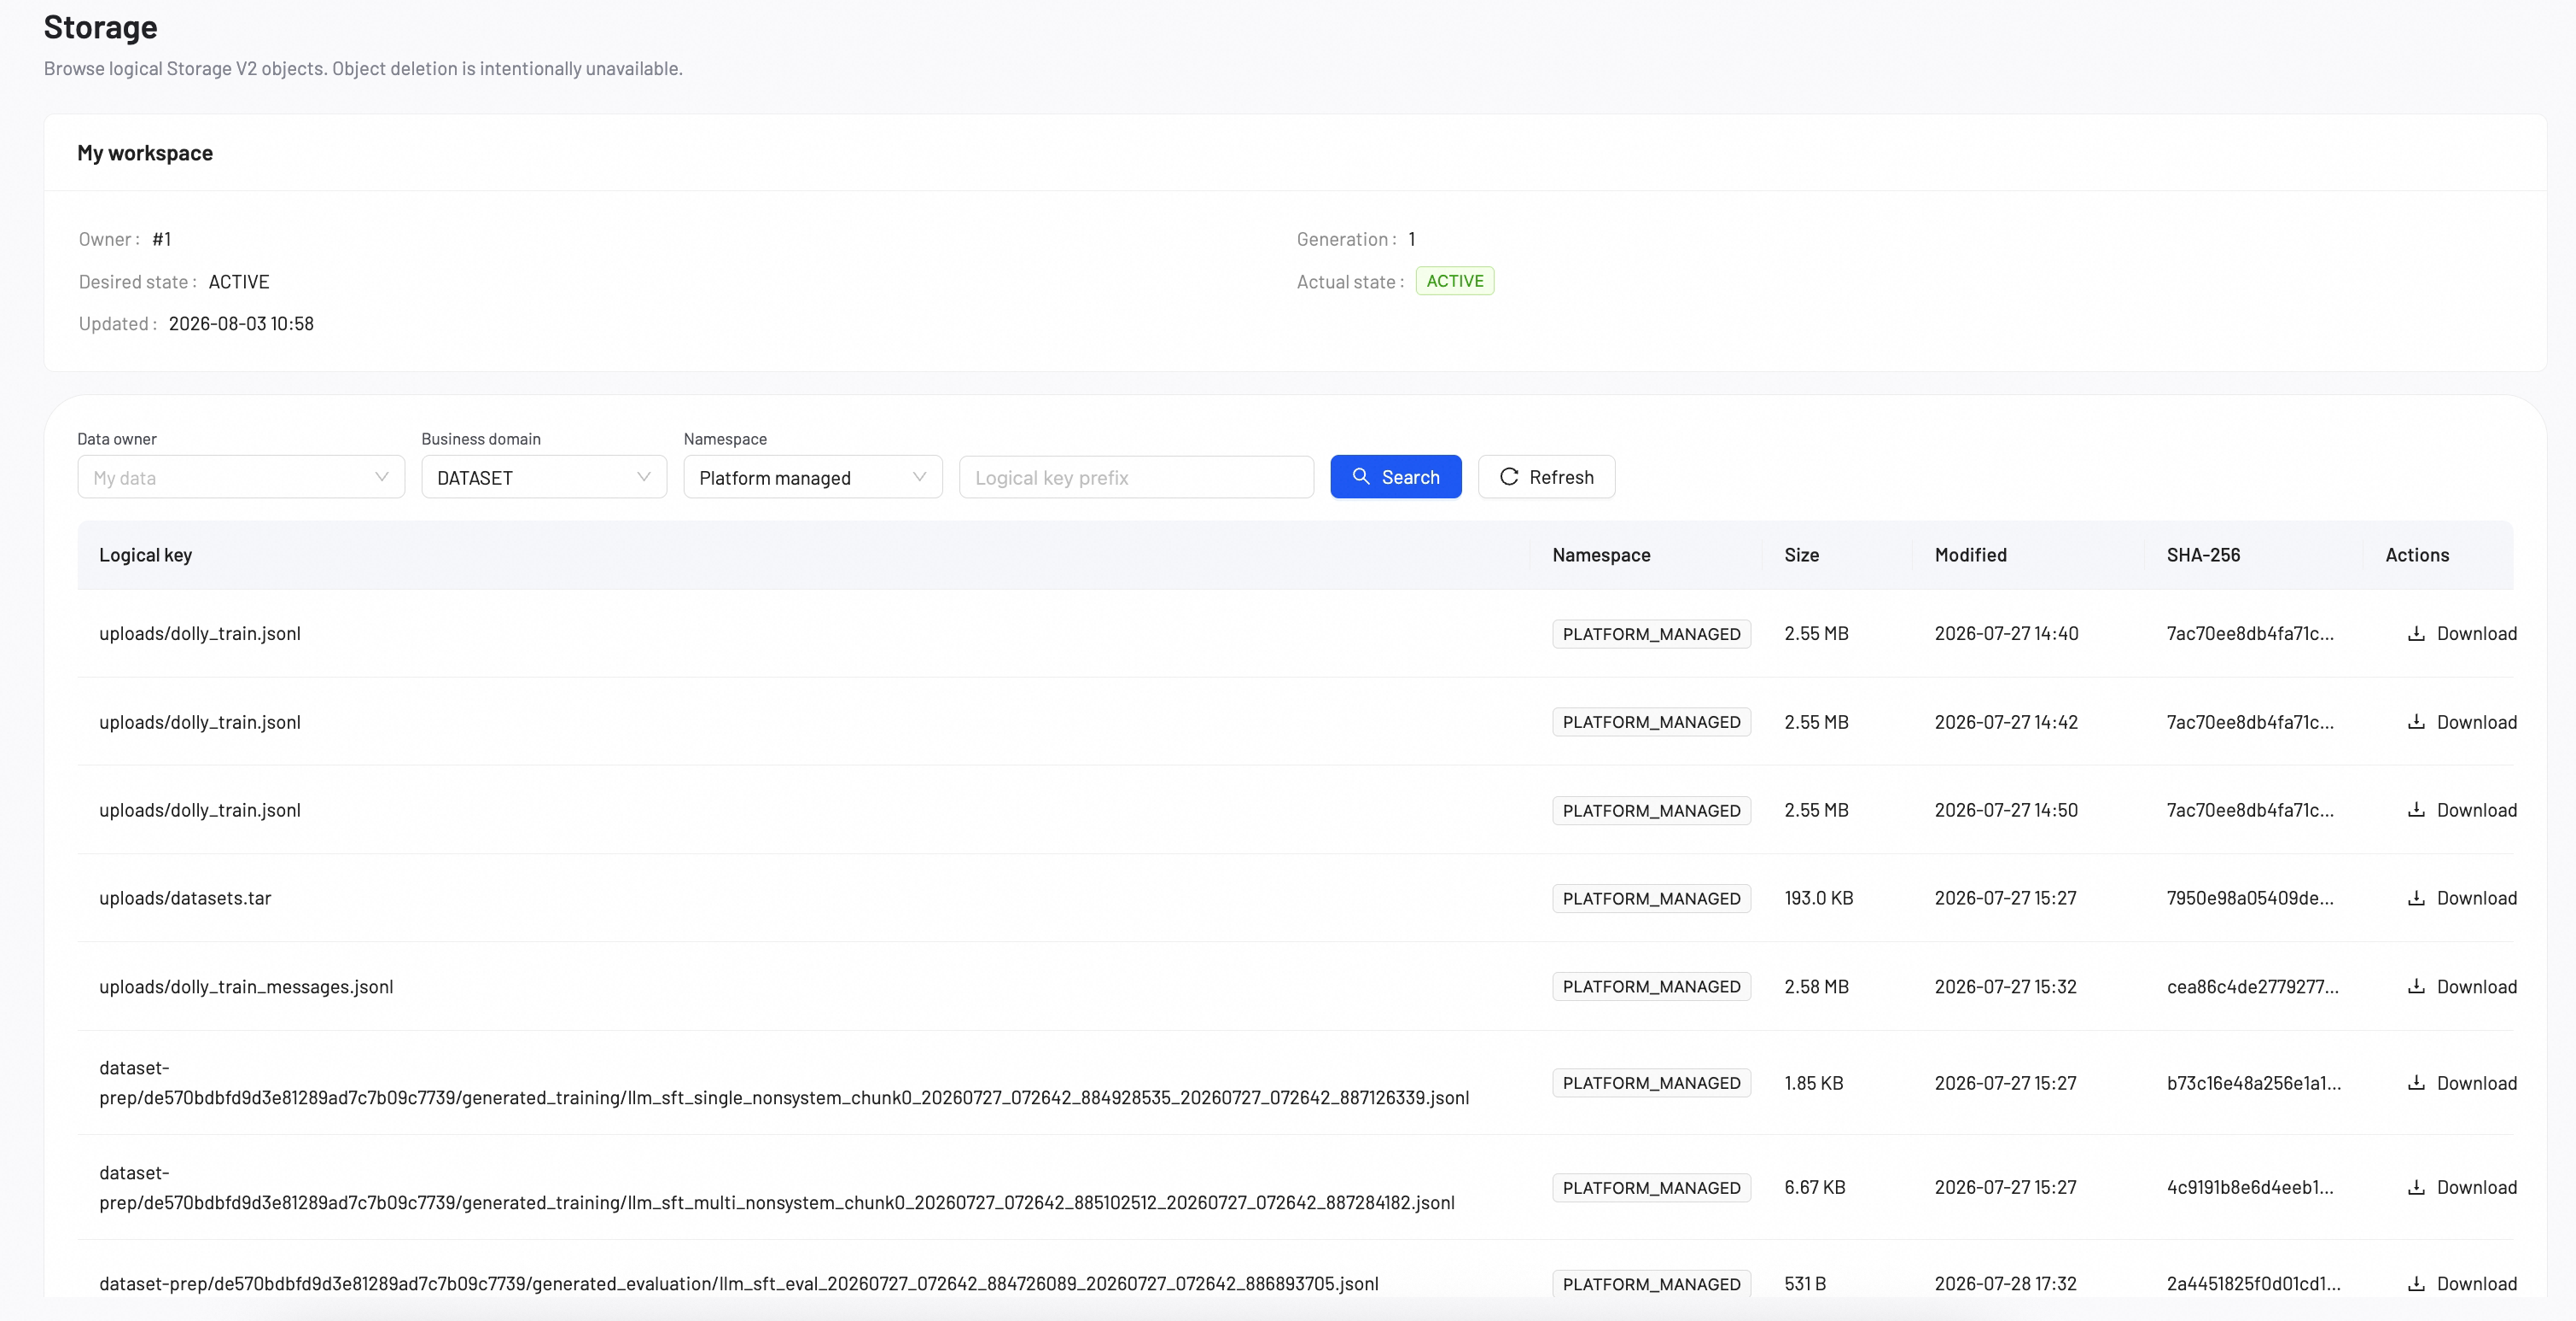2576x1321 pixels.
Task: Click the llm_sft_multi_nonsystem logical key
Action: click(x=777, y=1188)
